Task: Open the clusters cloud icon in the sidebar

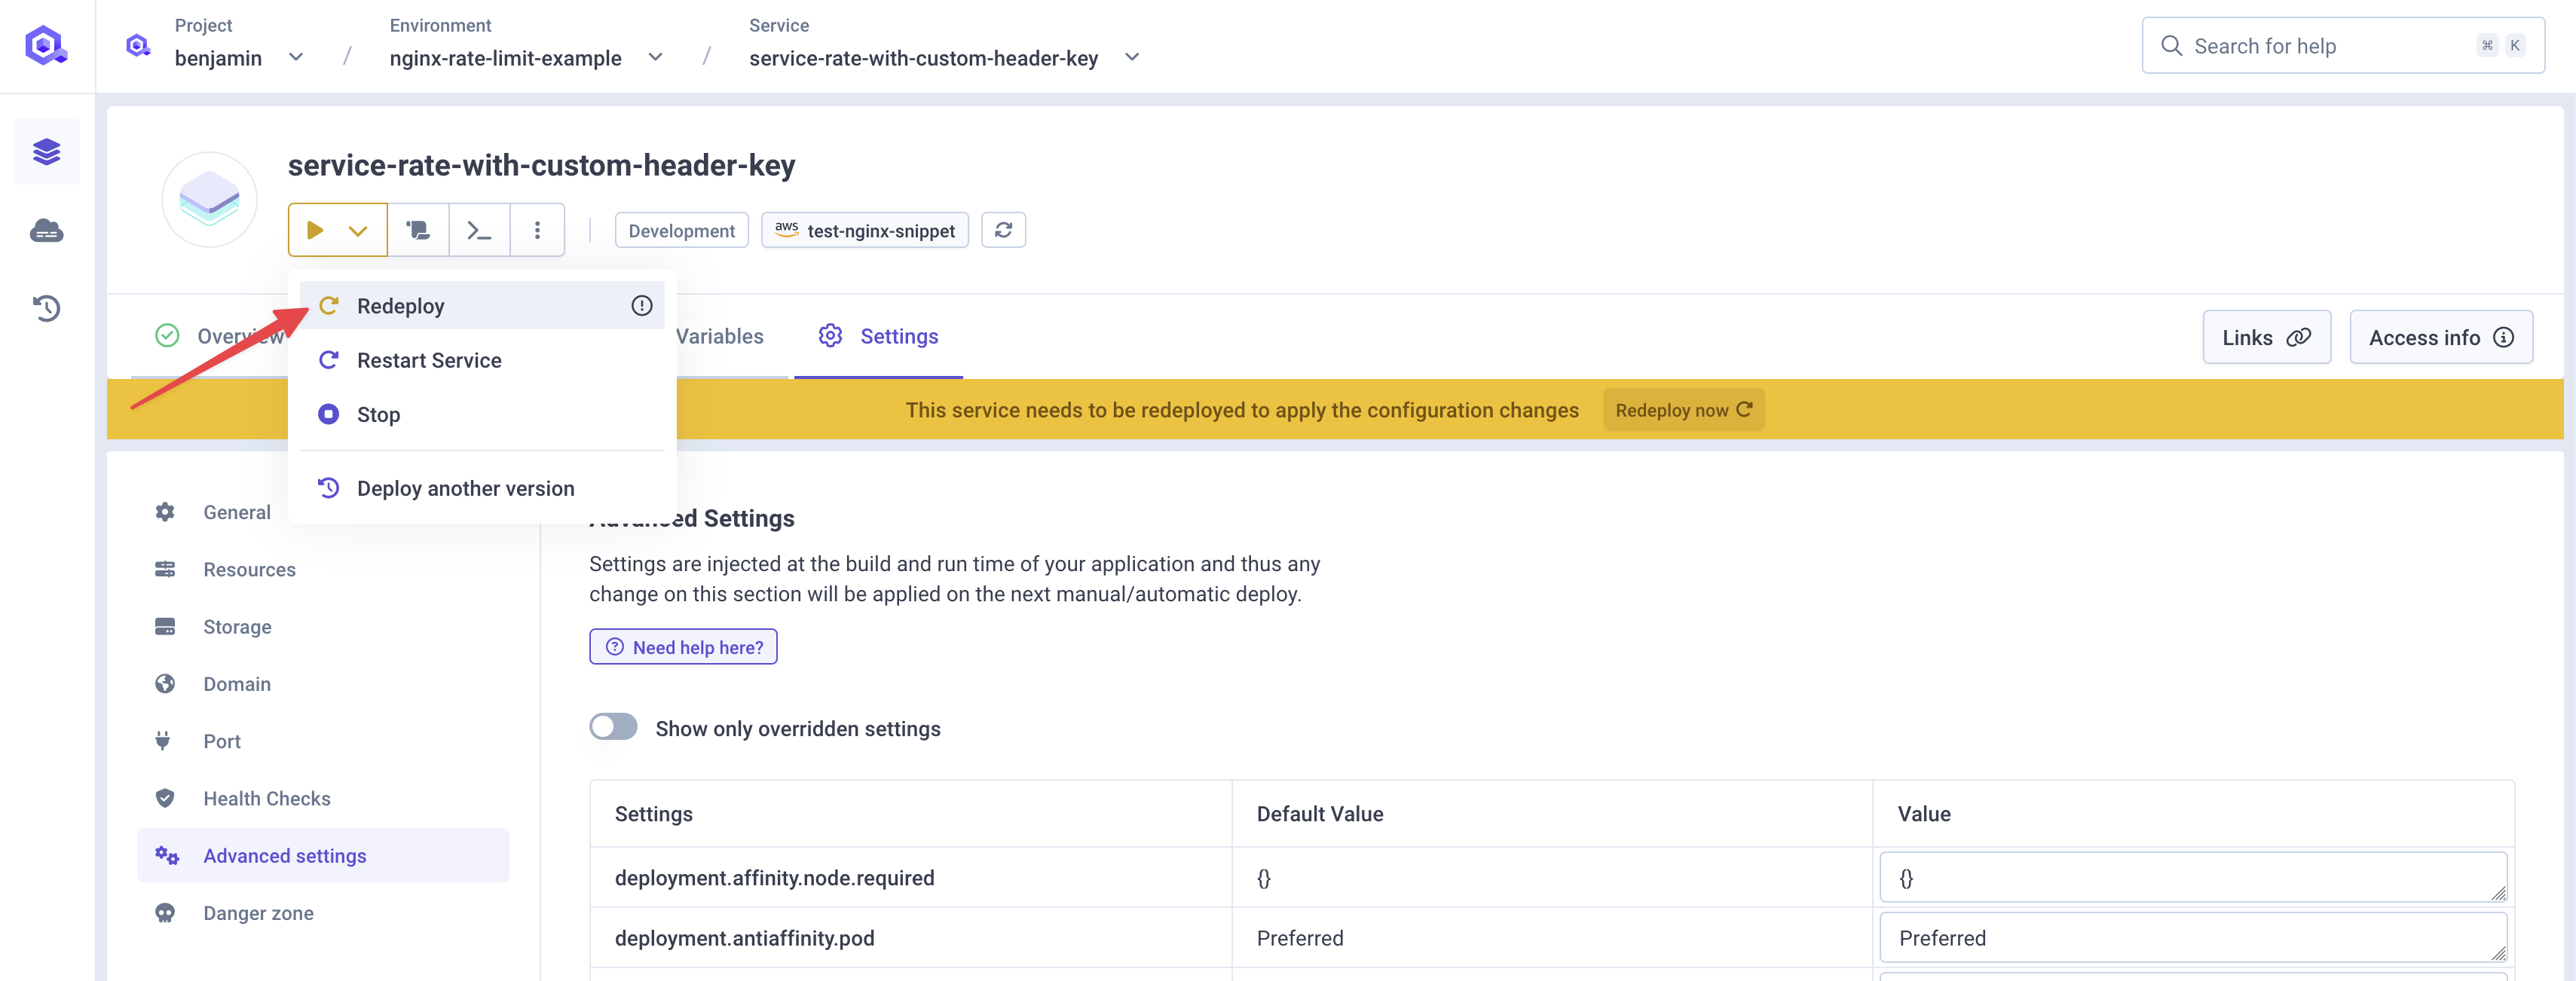Action: pyautogui.click(x=46, y=230)
